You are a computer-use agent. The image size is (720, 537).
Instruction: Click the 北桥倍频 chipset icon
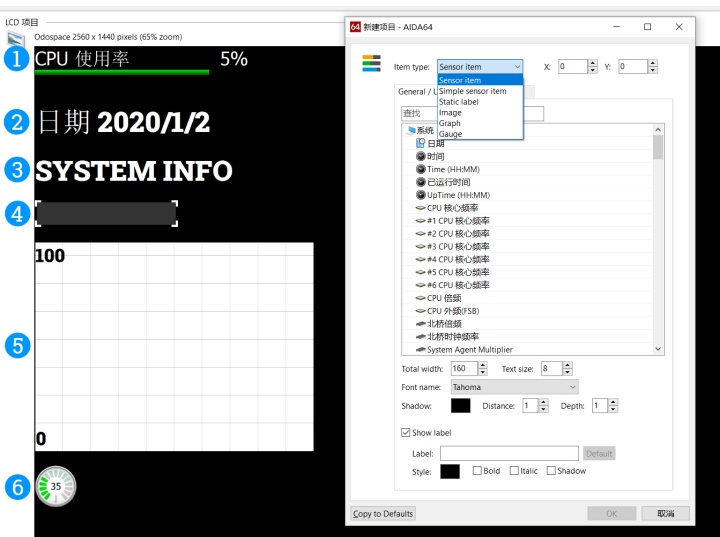pyautogui.click(x=420, y=323)
